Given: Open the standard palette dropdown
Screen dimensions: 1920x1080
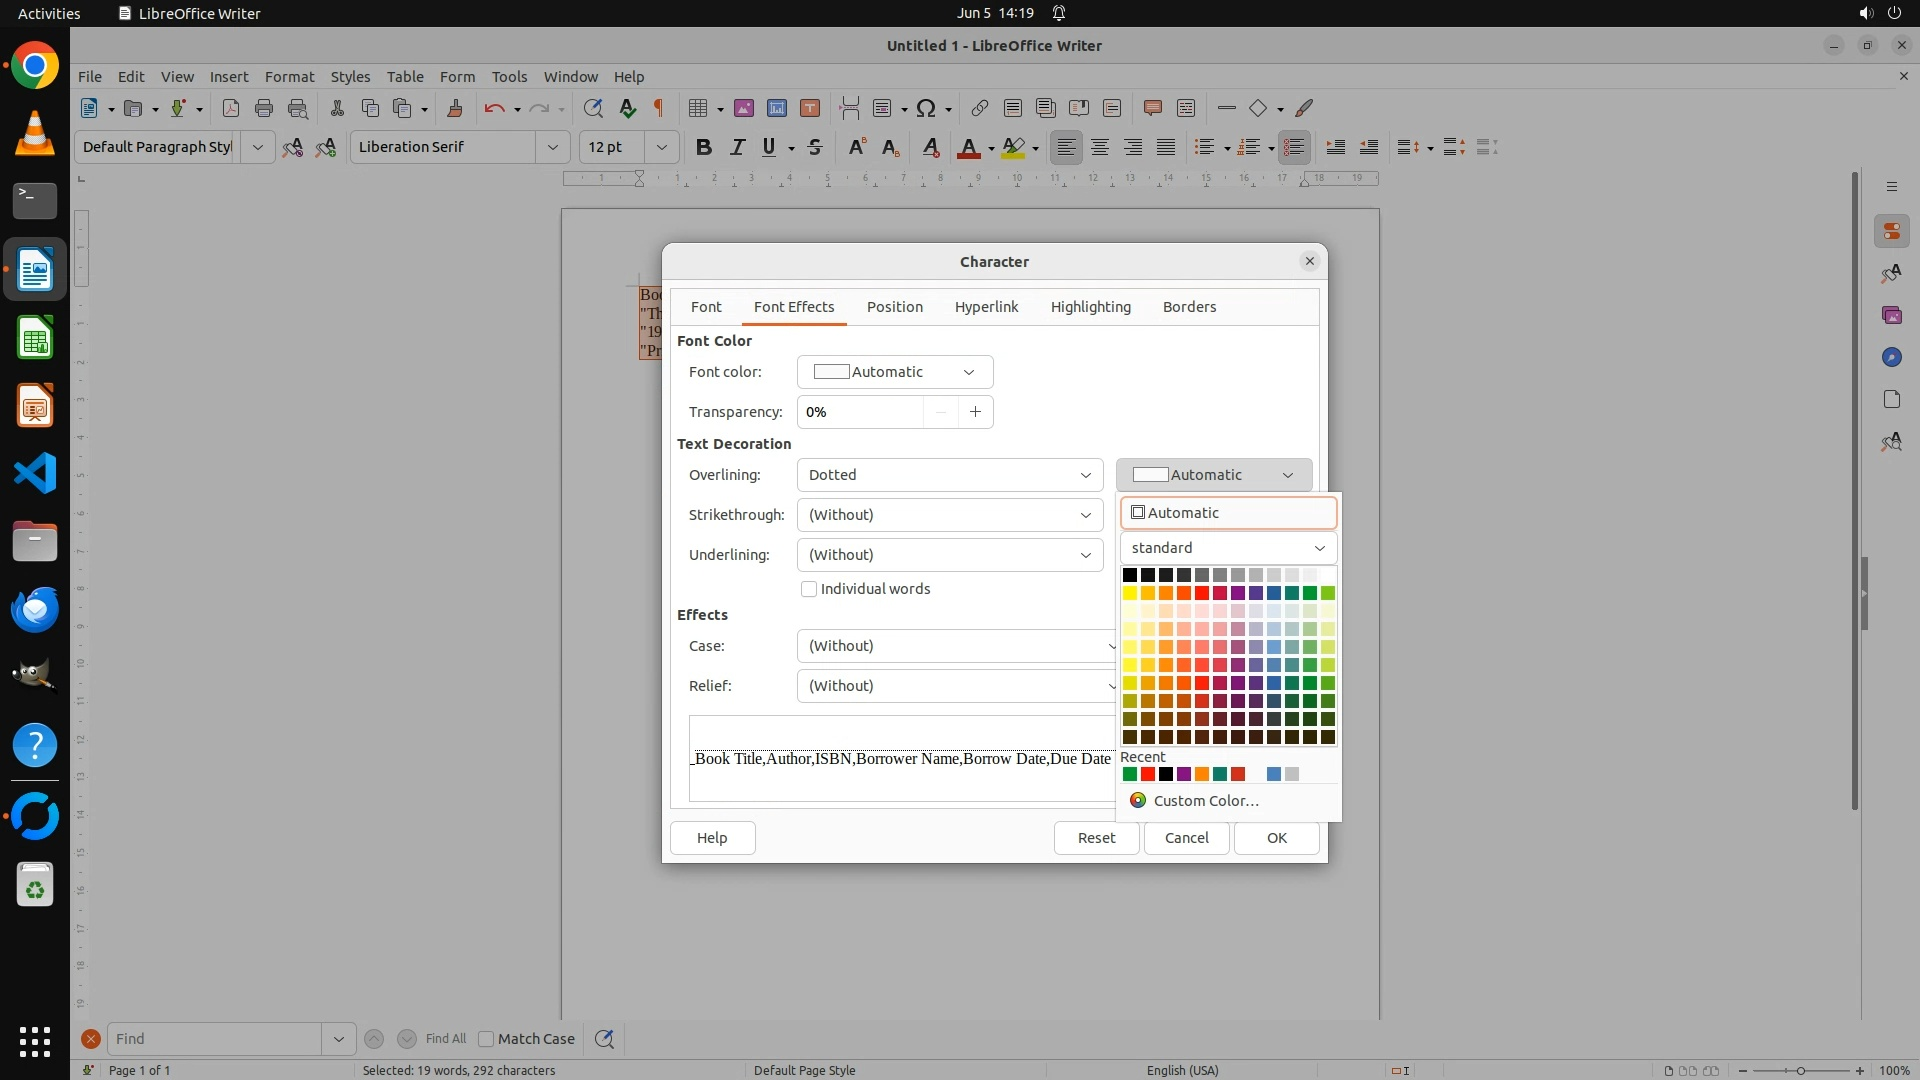Looking at the screenshot, I should (1228, 548).
